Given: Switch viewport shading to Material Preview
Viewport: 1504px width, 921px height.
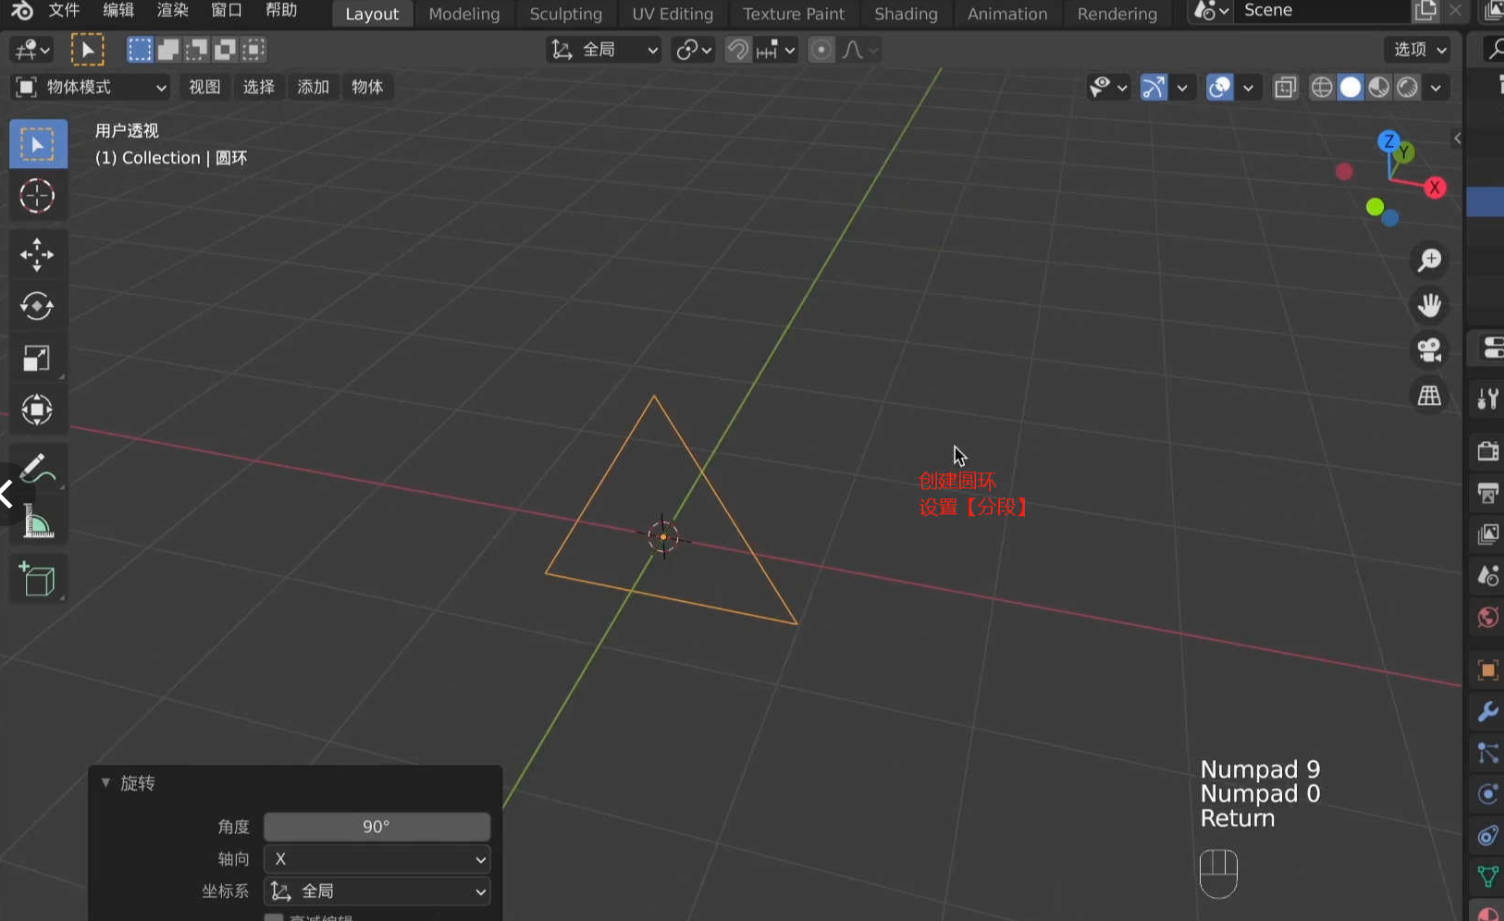Looking at the screenshot, I should click(x=1378, y=87).
